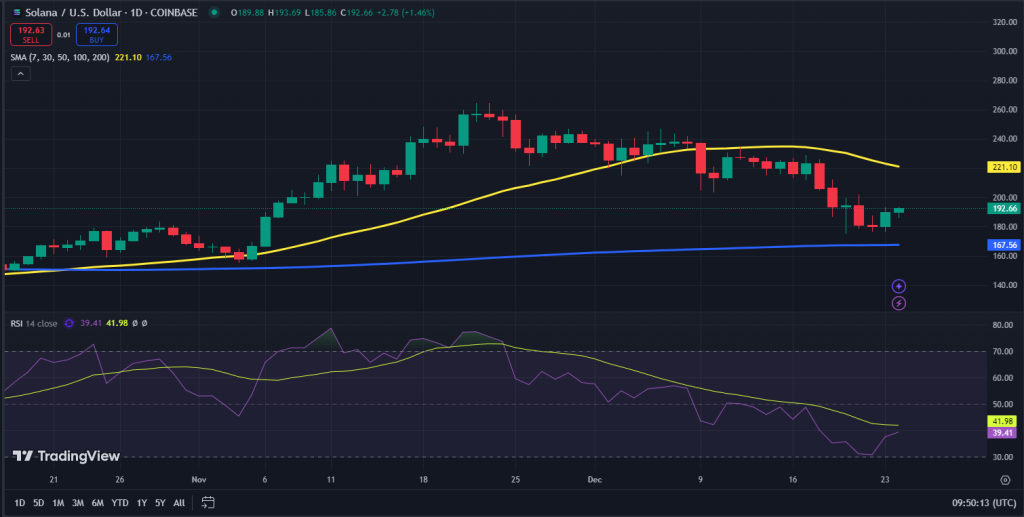
Task: Click the SELL 192.63 button
Action: [31, 34]
